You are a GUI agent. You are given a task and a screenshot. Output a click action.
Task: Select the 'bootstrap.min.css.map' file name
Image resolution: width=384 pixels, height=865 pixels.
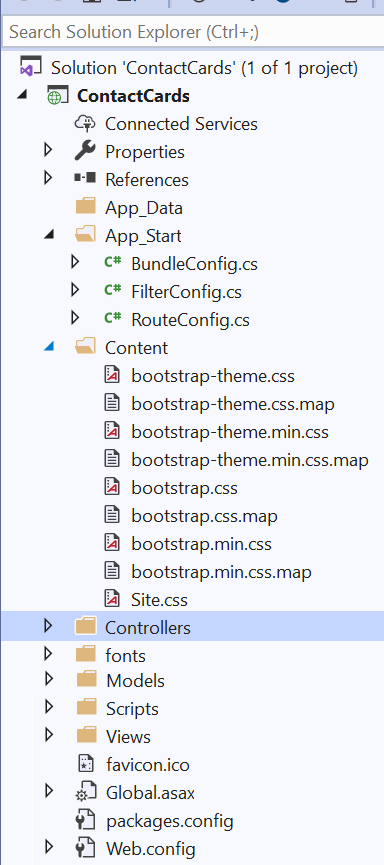[221, 572]
